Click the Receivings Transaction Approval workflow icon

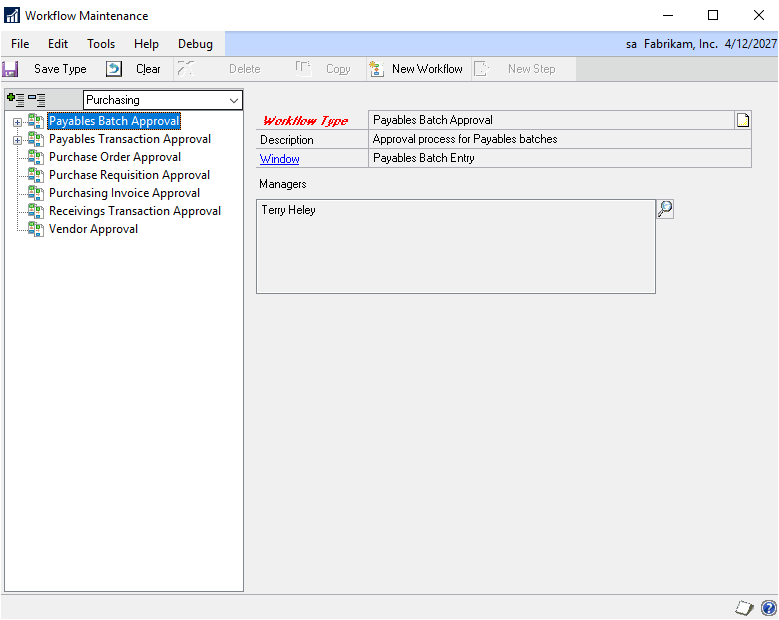(x=36, y=211)
